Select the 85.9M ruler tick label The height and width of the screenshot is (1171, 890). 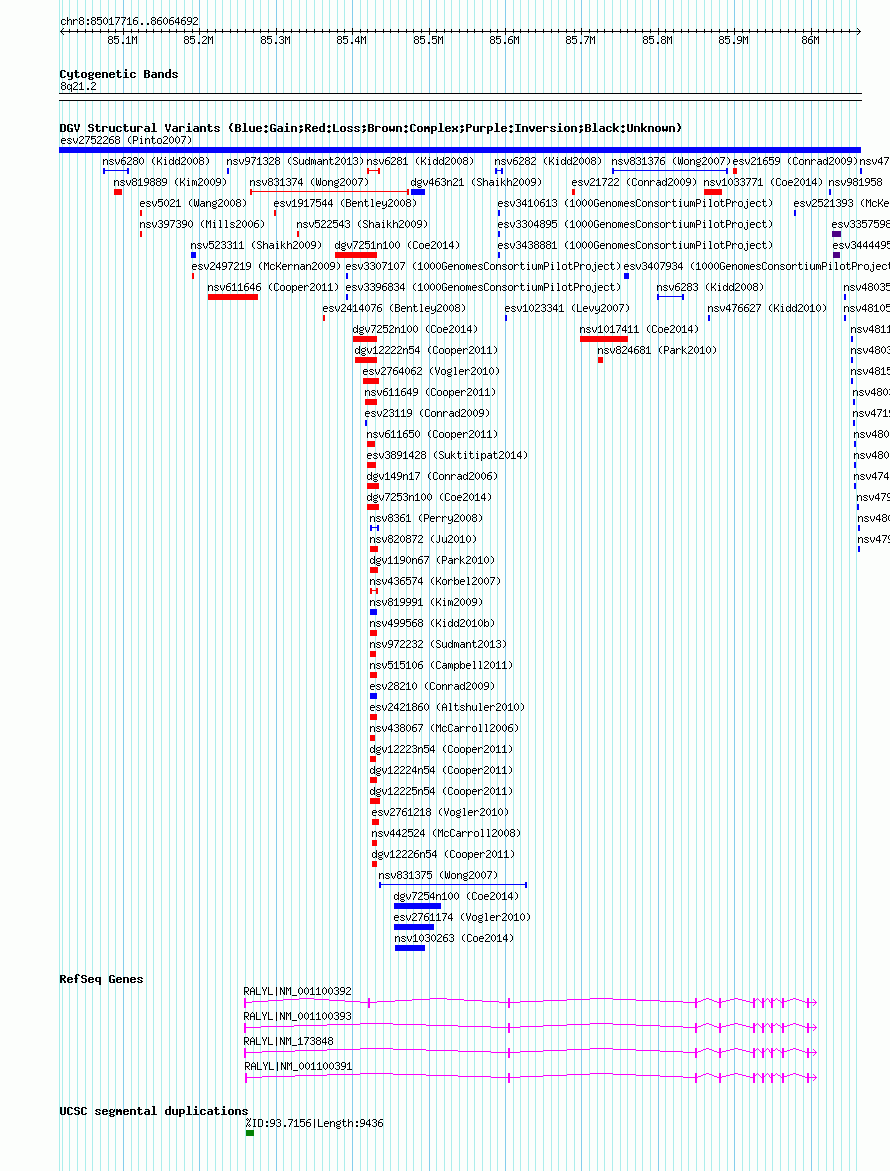click(734, 40)
